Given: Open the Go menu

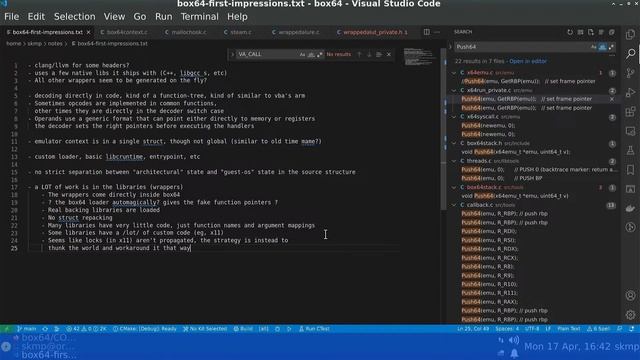Looking at the screenshot, I should point(140,17).
